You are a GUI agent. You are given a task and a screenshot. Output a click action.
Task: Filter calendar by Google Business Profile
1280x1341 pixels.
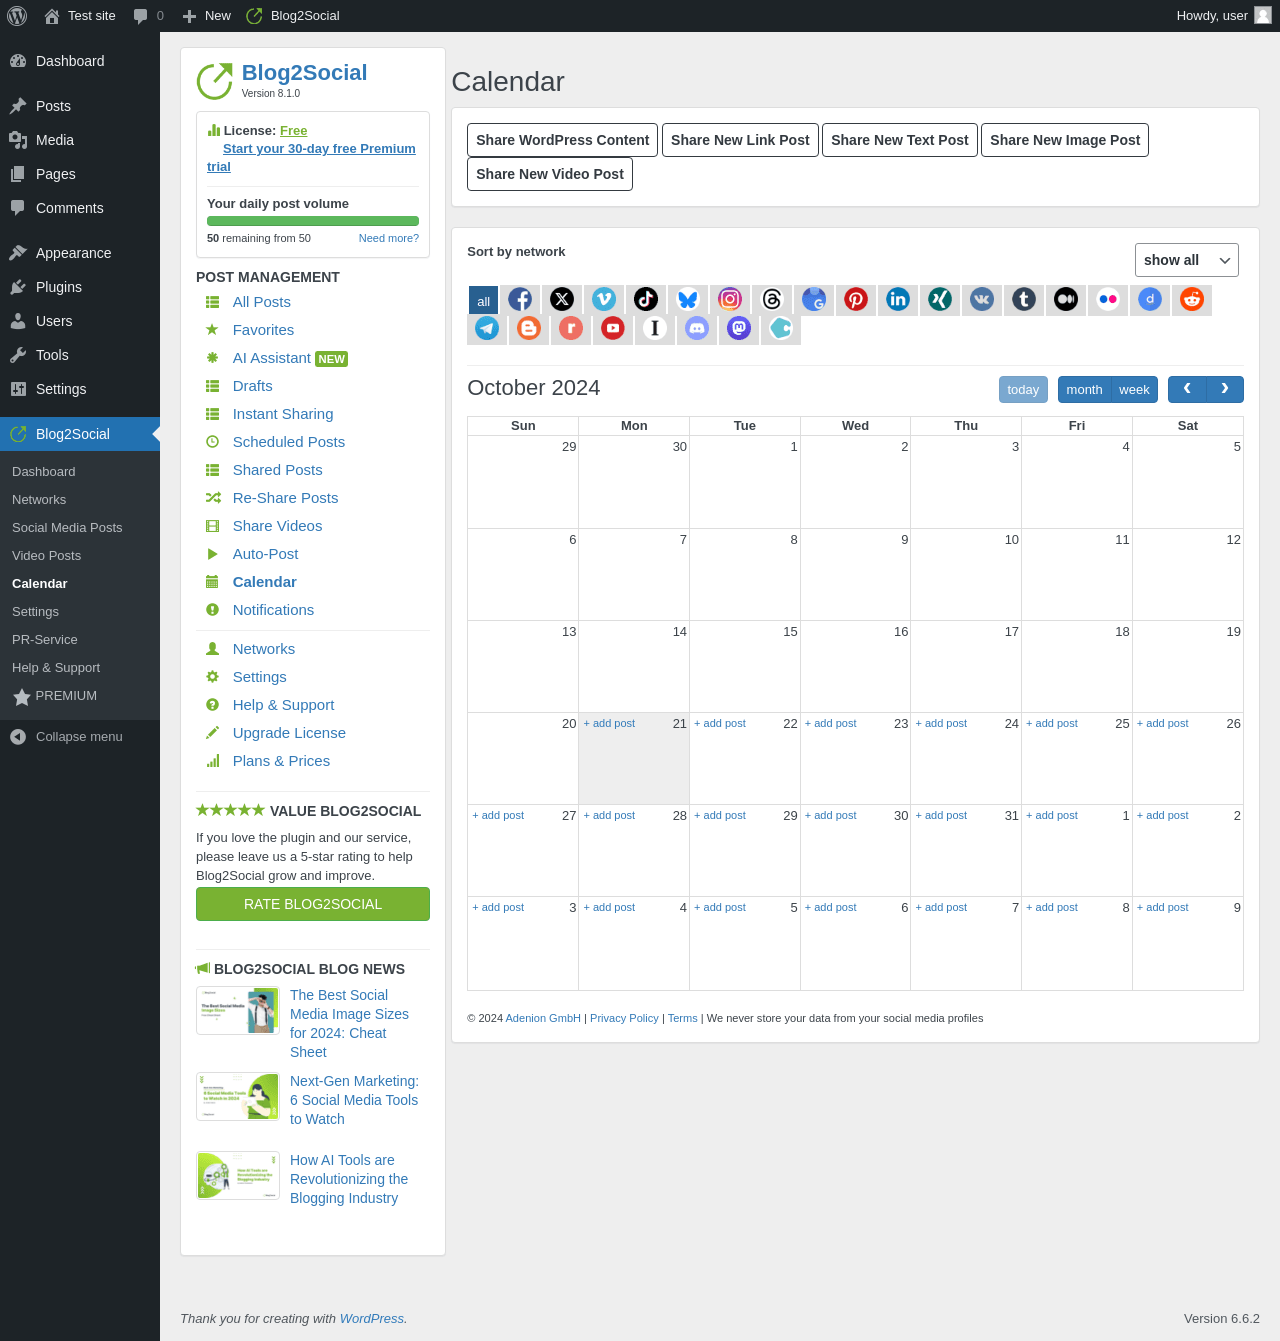point(814,299)
